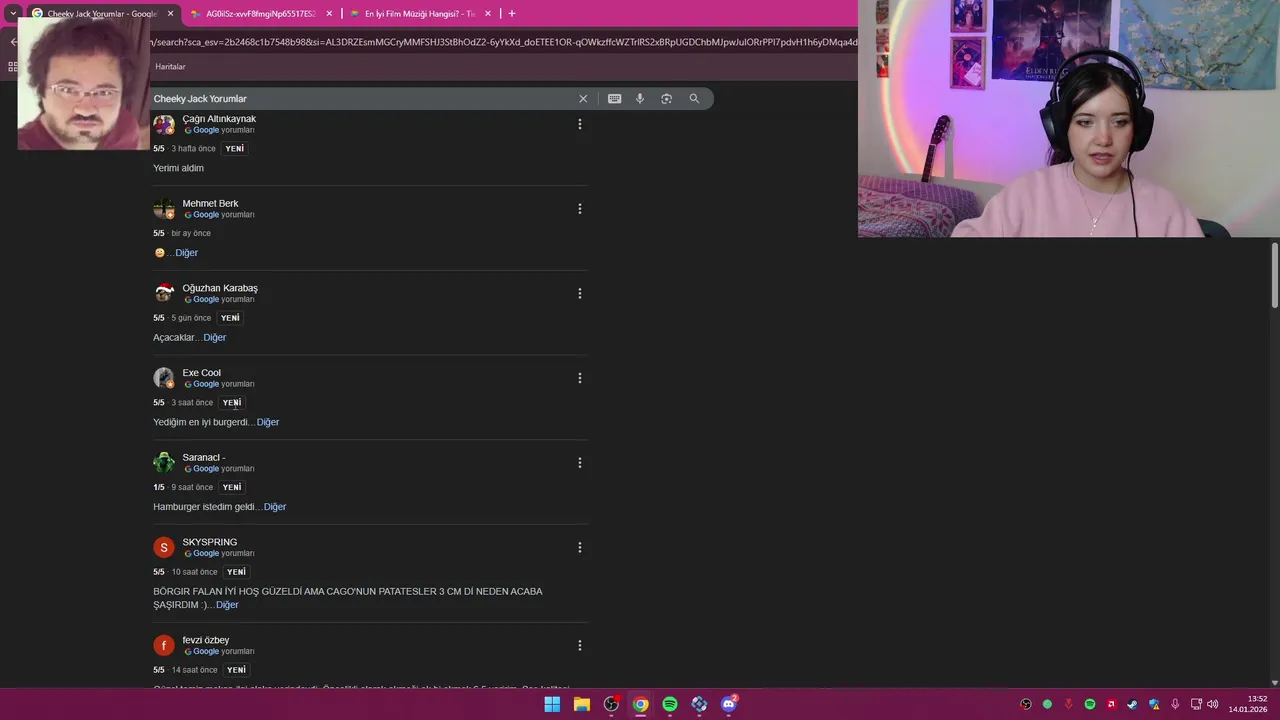Click the OBS tray icon
The height and width of the screenshot is (720, 1280).
[1026, 704]
